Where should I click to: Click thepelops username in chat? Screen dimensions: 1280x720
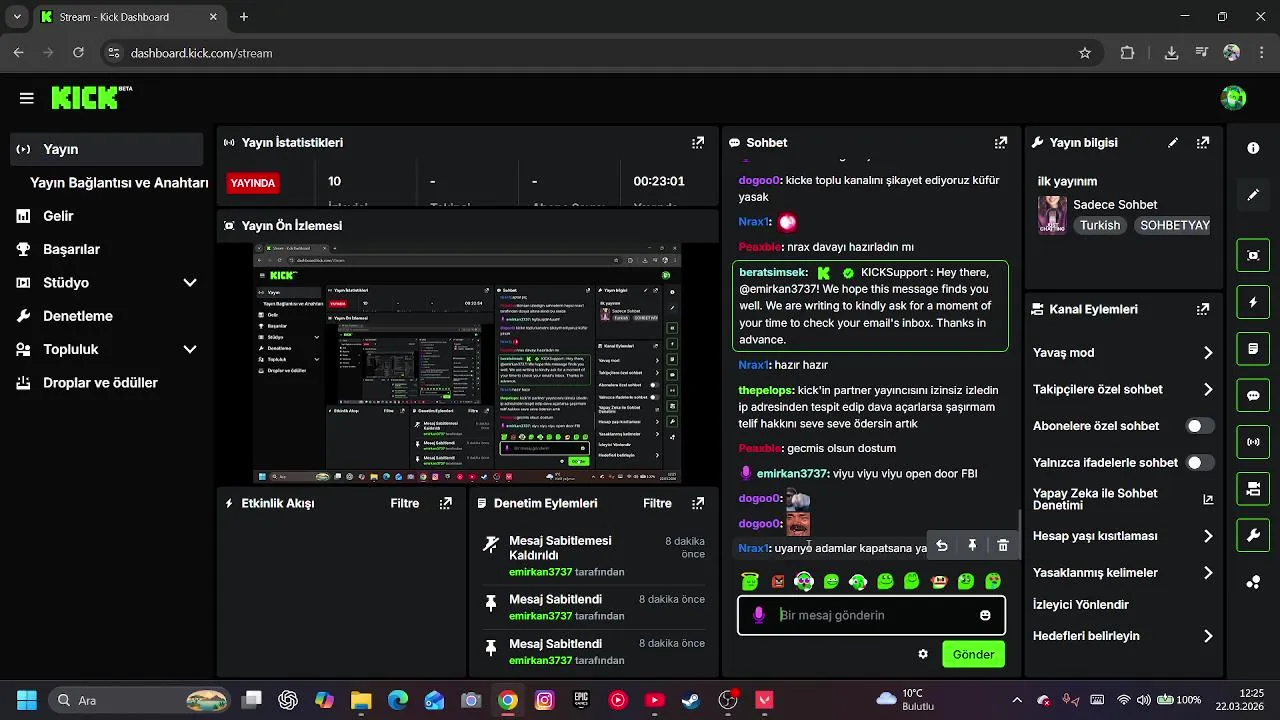click(766, 390)
